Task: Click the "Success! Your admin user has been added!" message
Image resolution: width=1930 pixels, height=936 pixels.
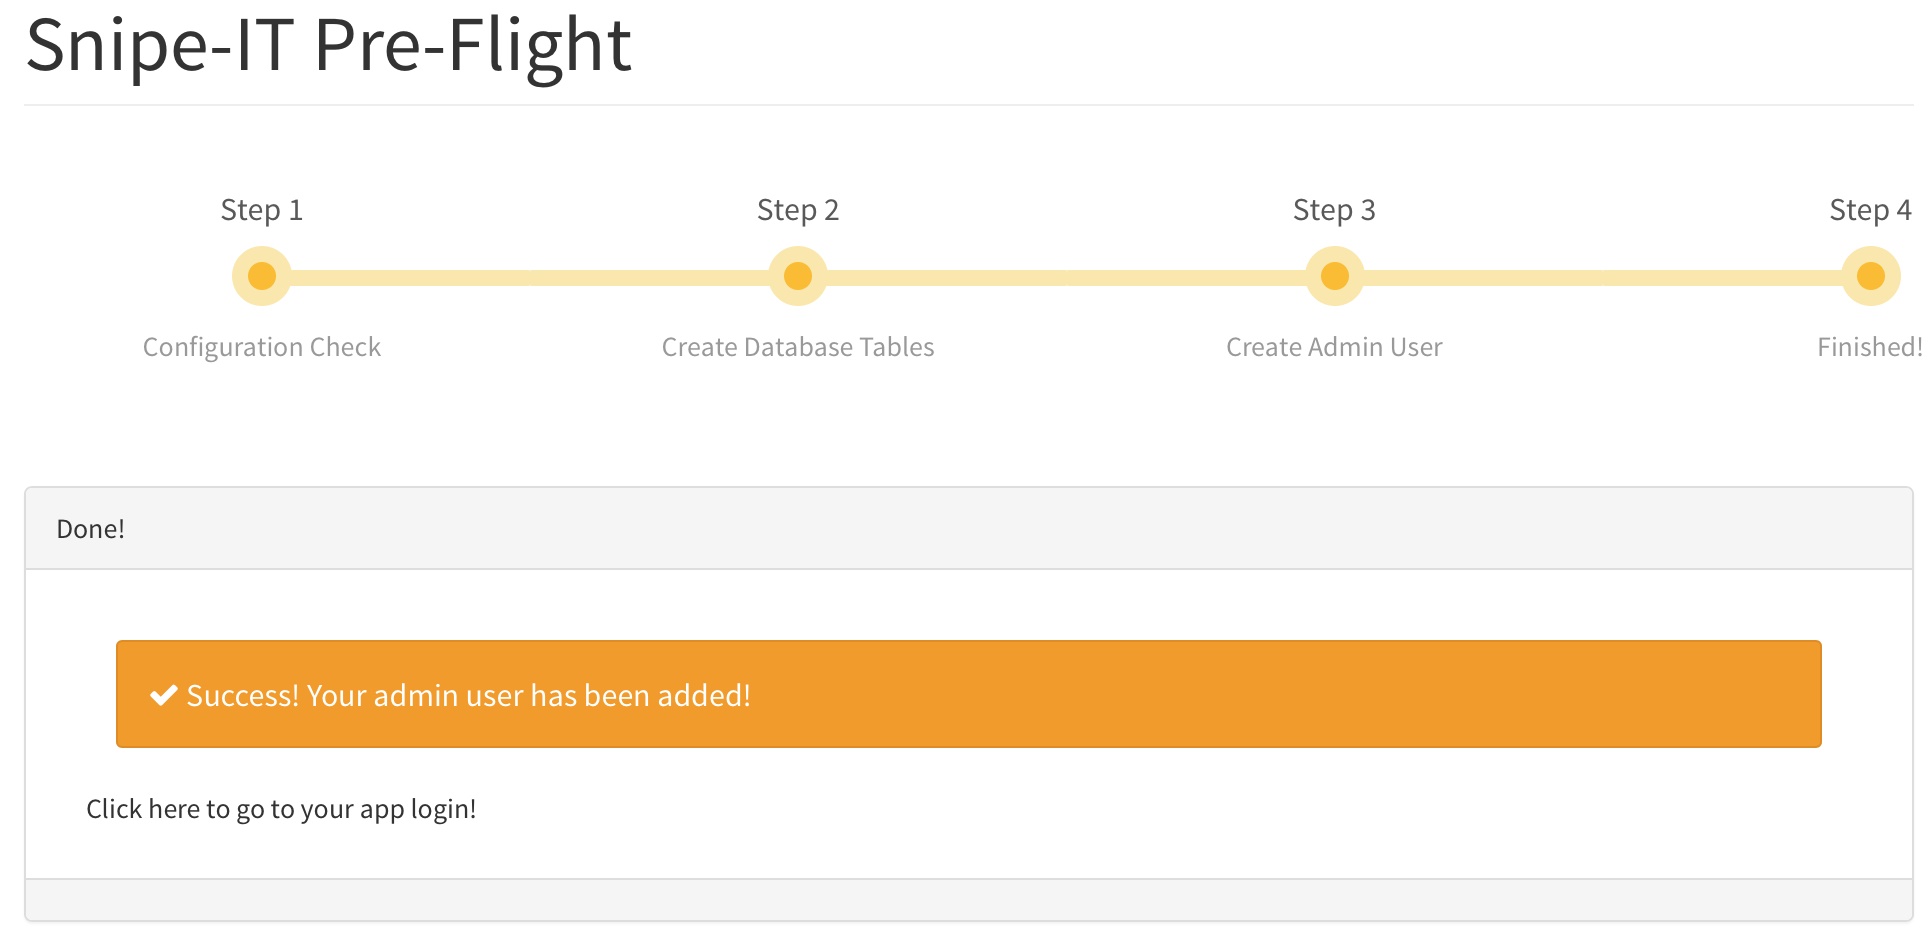Action: [x=468, y=696]
